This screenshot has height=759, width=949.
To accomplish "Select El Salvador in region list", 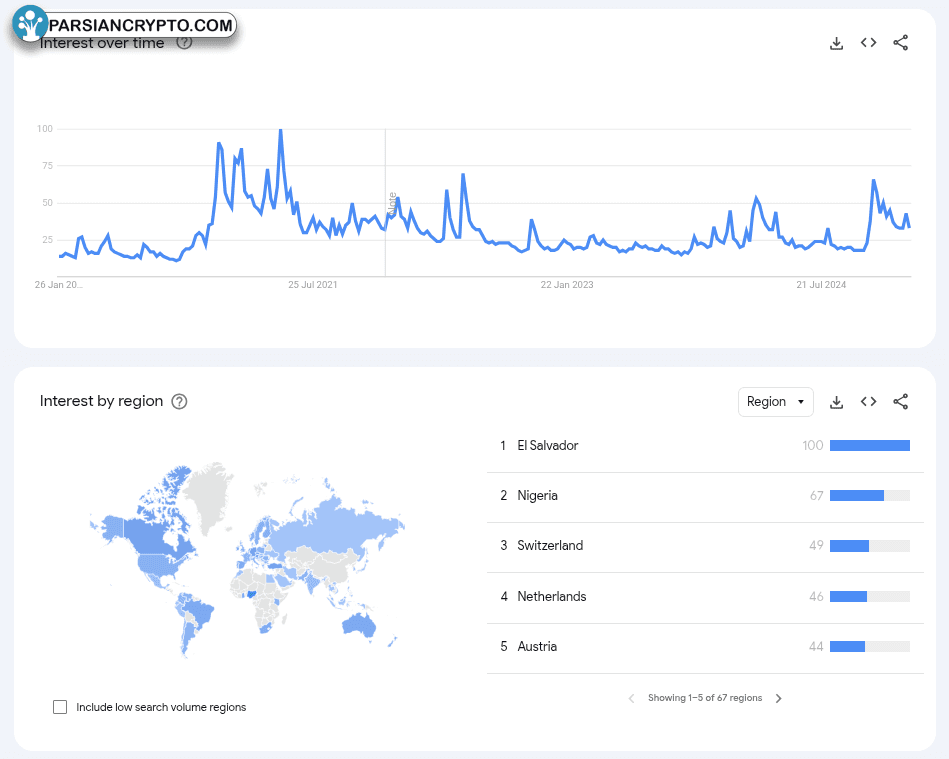I will pyautogui.click(x=547, y=446).
